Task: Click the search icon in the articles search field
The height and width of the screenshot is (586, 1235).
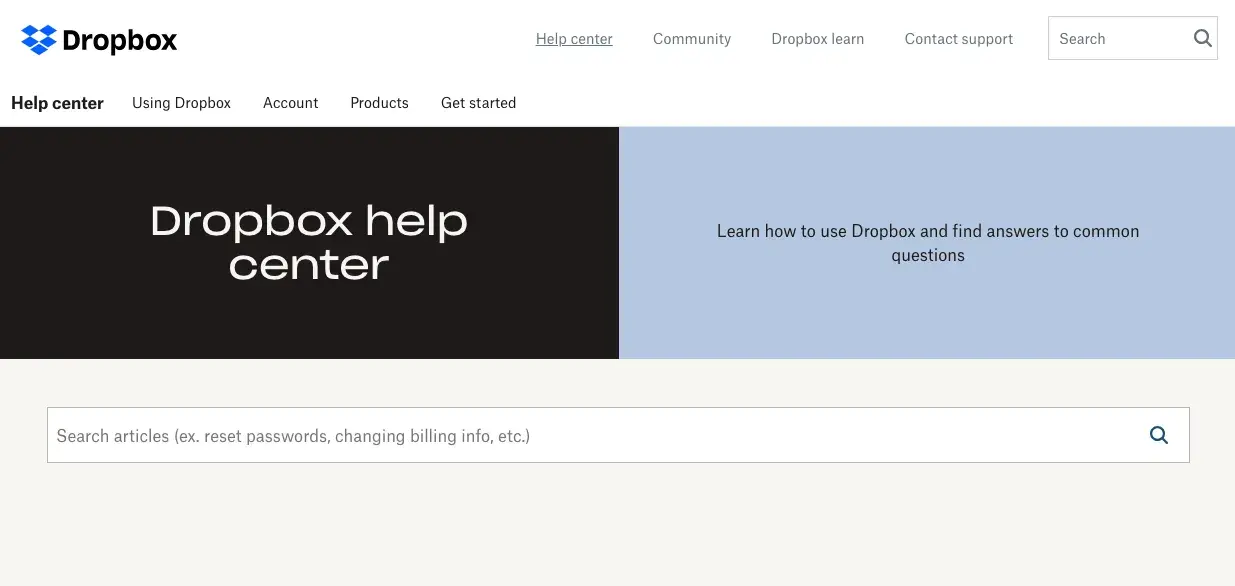Action: (1158, 435)
